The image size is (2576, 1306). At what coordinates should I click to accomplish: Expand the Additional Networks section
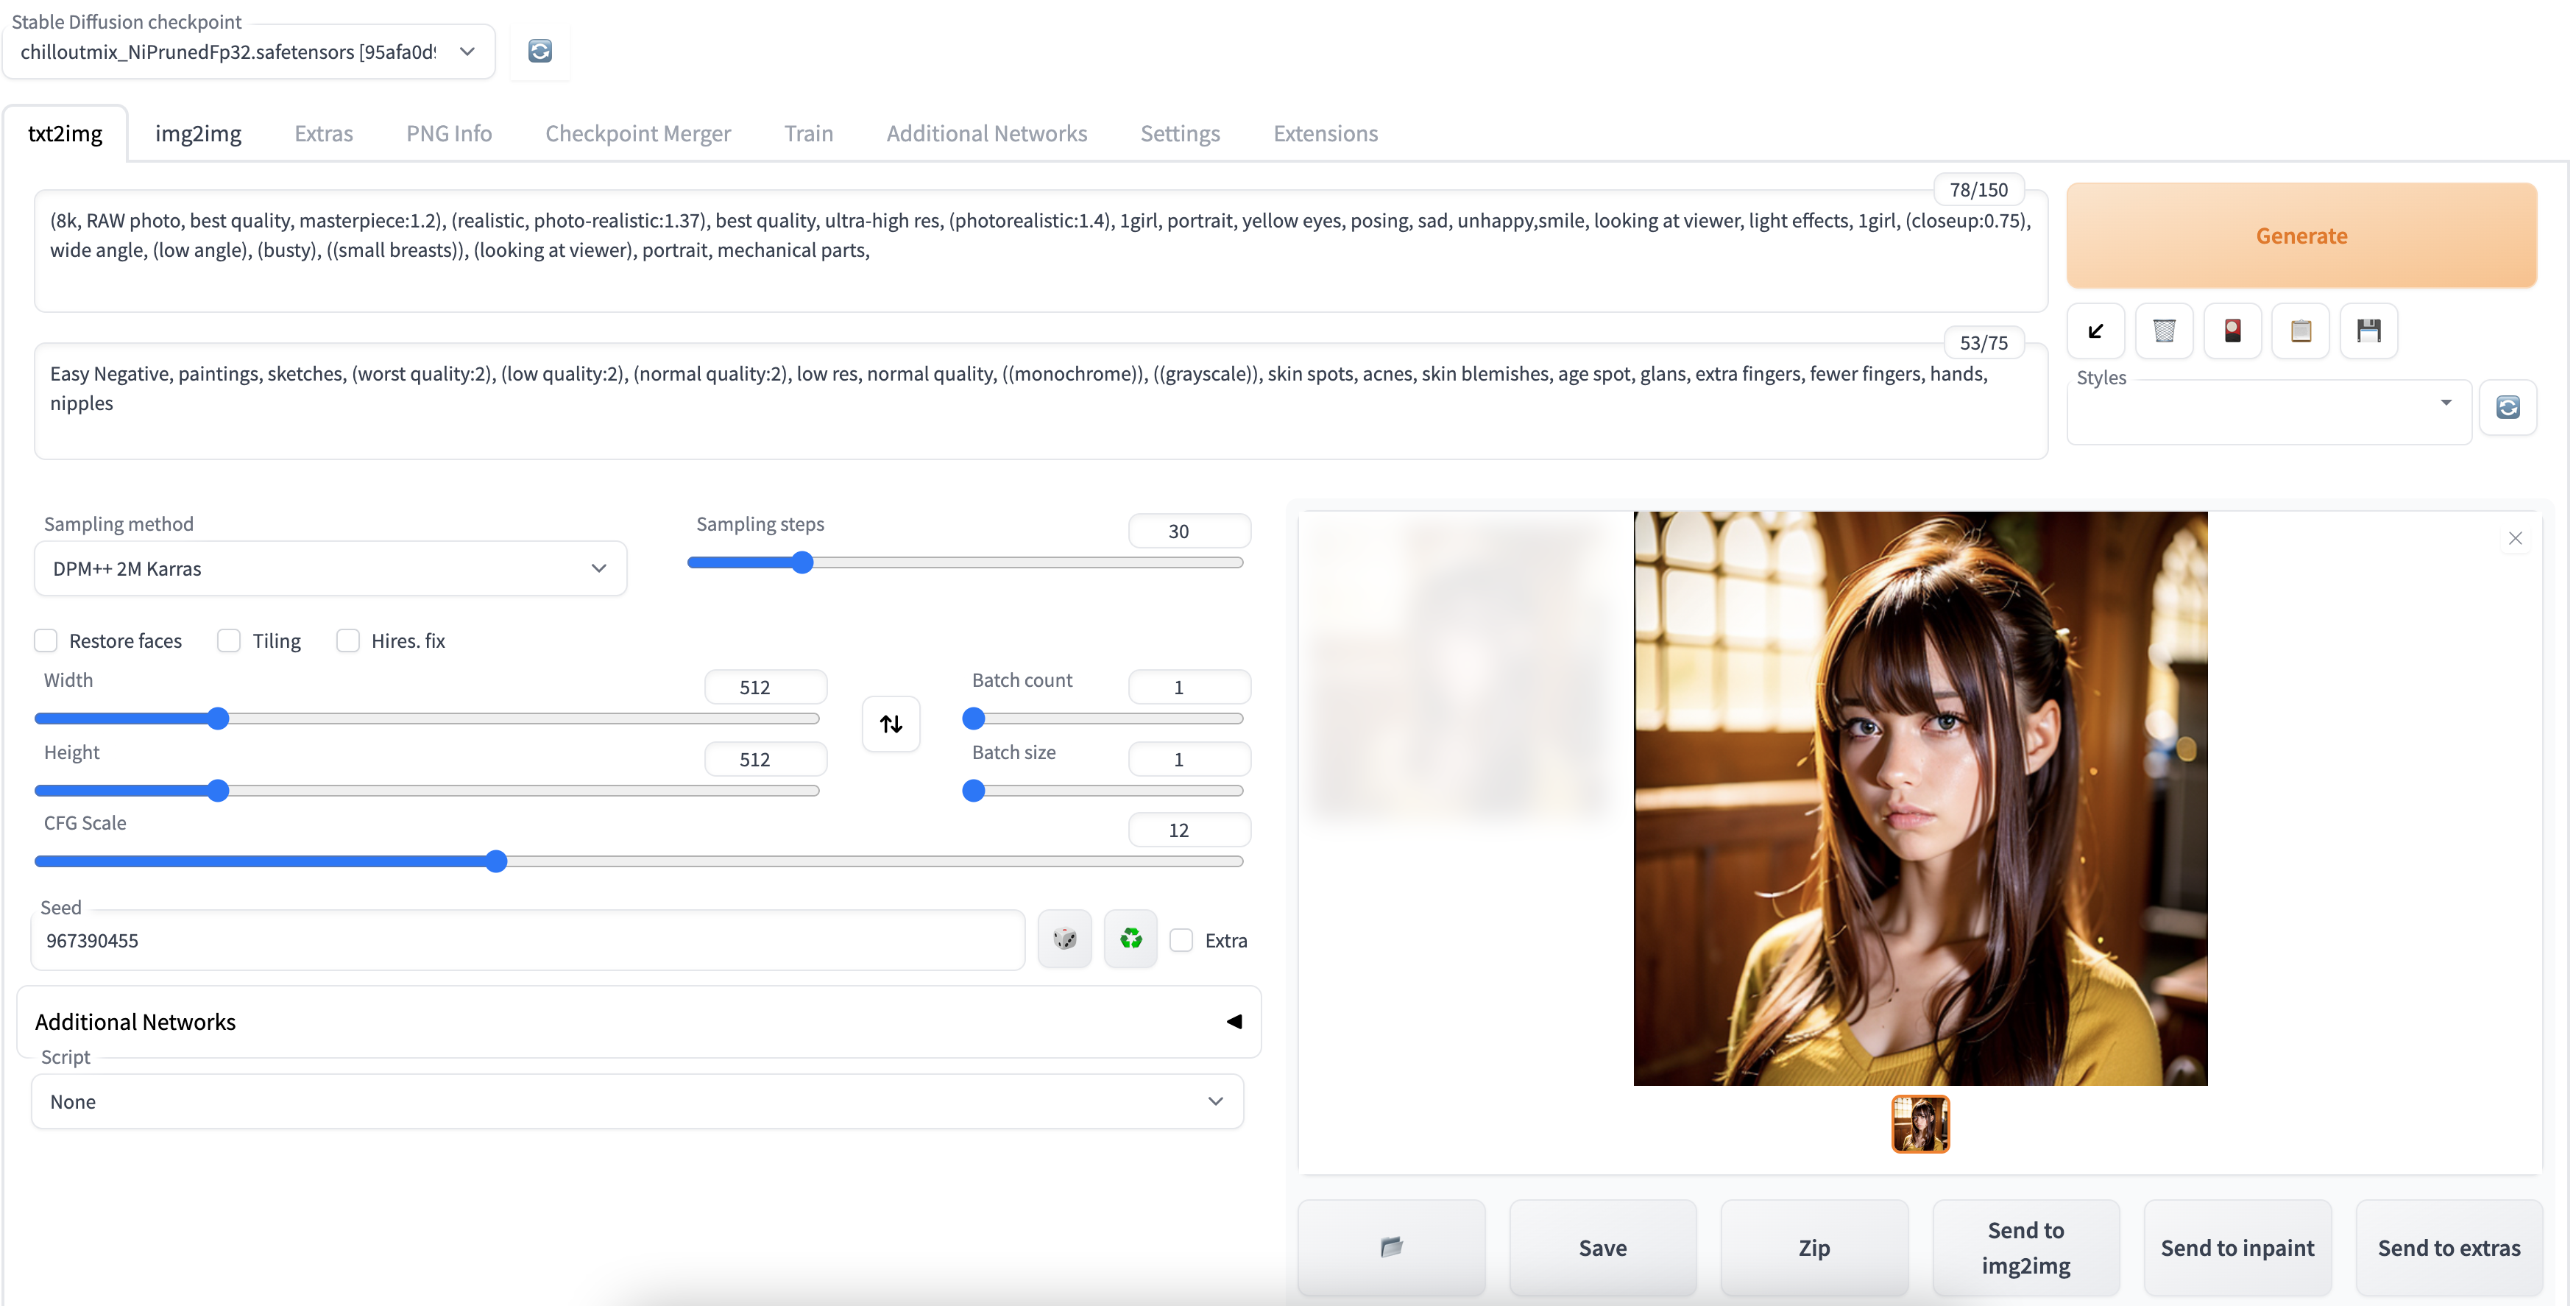coord(1233,1021)
